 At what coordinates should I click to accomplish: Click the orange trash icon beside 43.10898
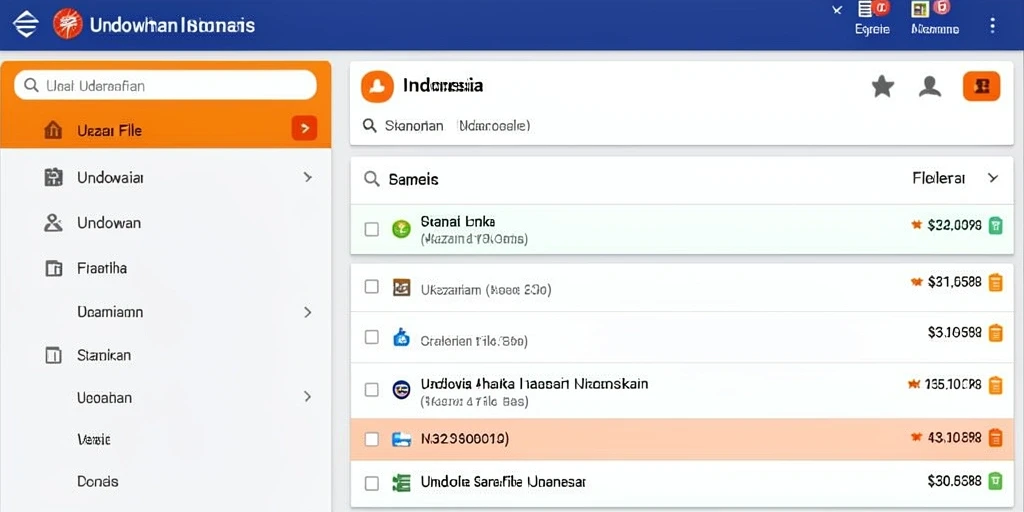995,437
